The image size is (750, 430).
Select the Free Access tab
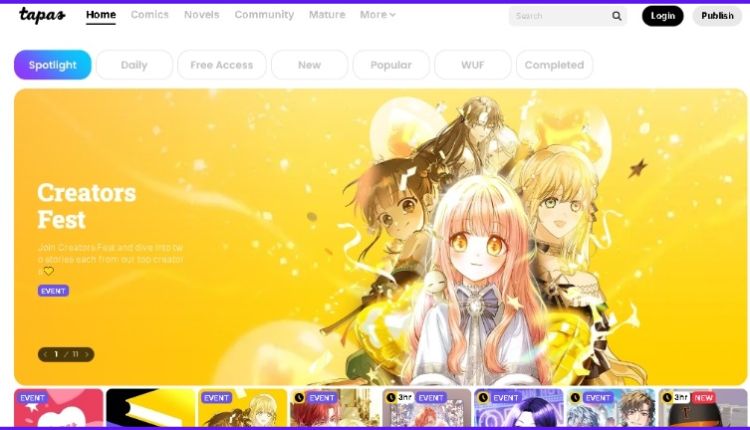point(221,65)
